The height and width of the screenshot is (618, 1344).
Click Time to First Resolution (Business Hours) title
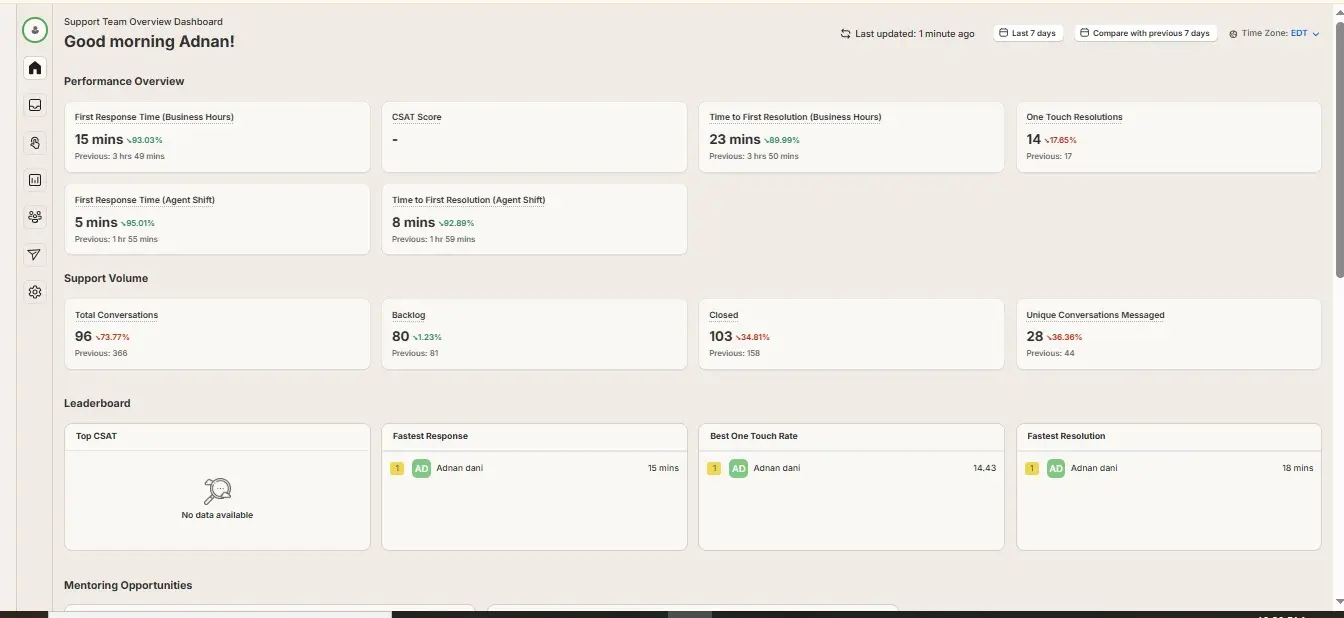[795, 117]
